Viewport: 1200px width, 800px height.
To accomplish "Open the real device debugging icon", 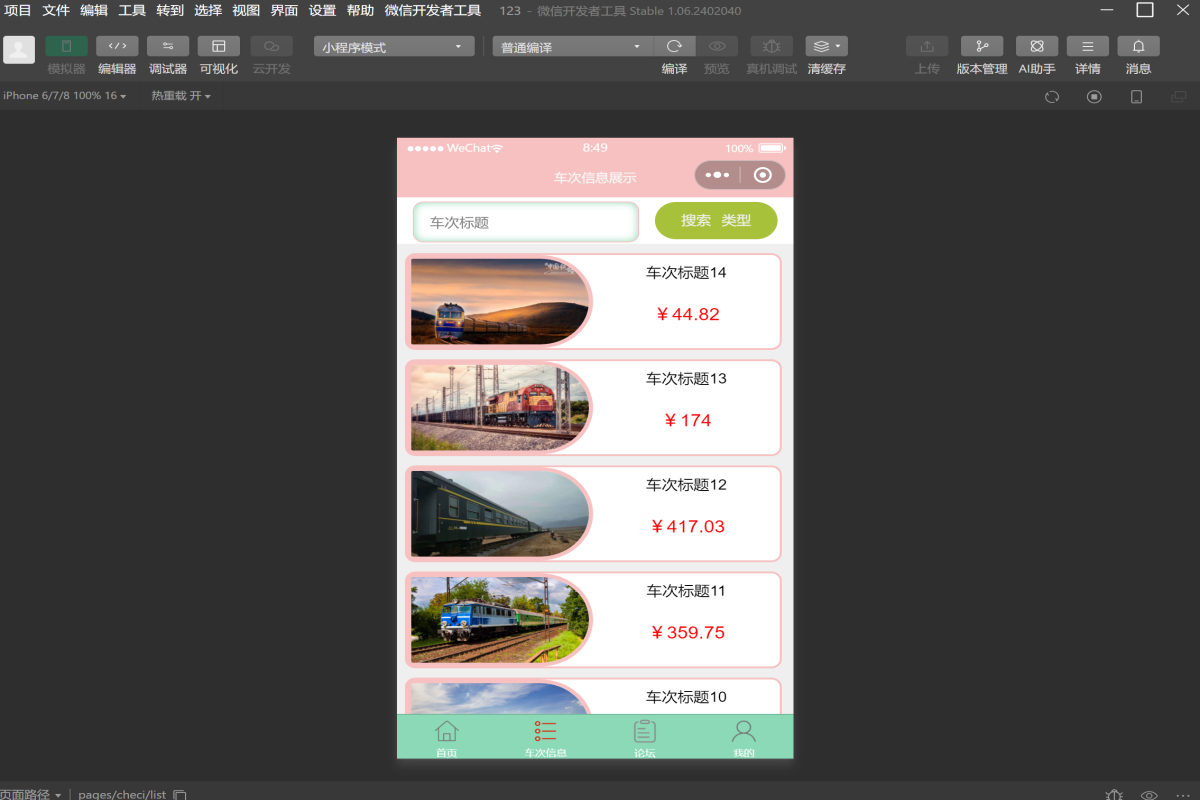I will [x=771, y=47].
